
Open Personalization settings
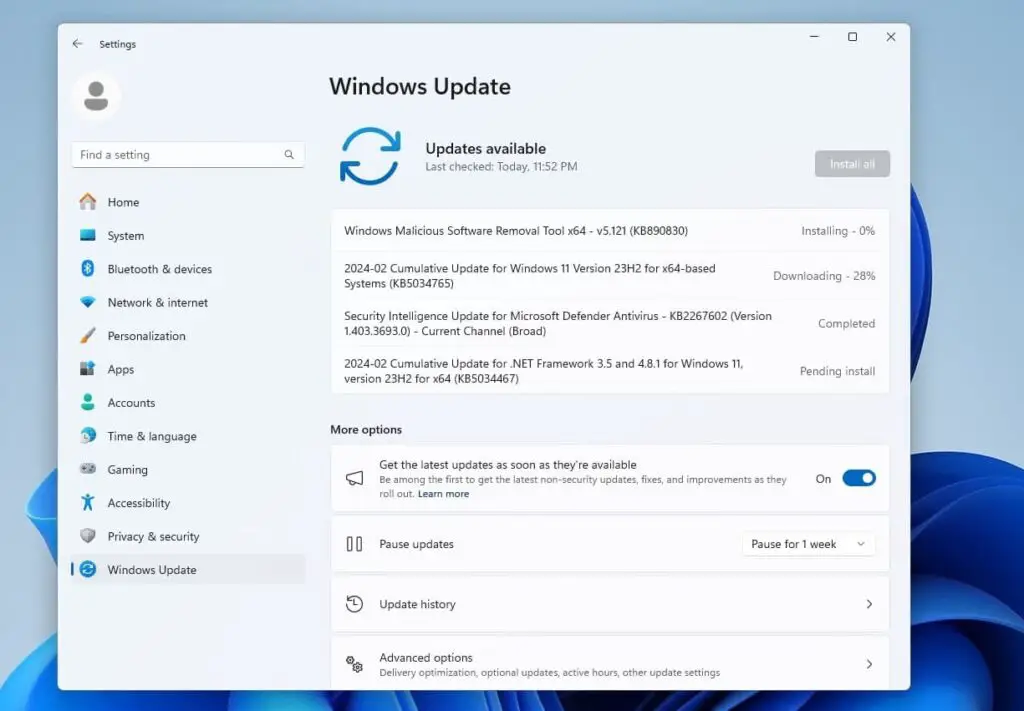tap(148, 336)
